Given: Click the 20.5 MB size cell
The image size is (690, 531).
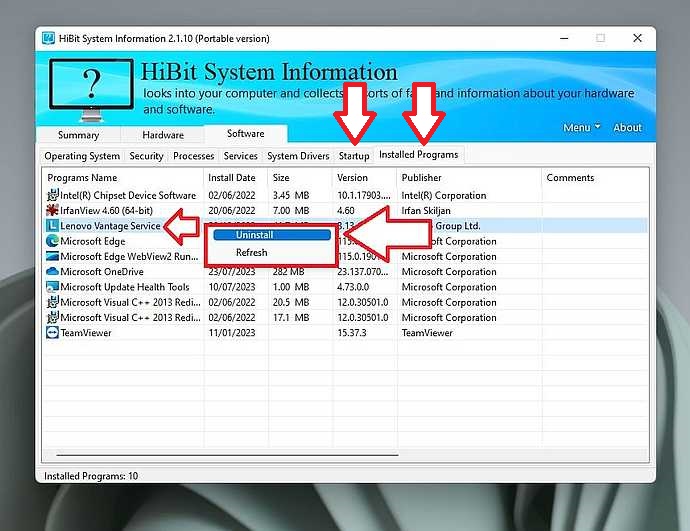Looking at the screenshot, I should click(291, 302).
